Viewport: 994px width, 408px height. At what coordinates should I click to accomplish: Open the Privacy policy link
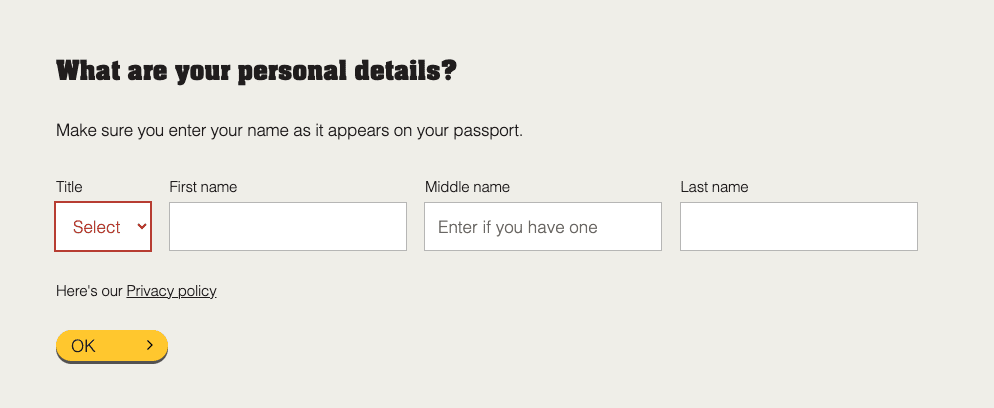coord(171,291)
